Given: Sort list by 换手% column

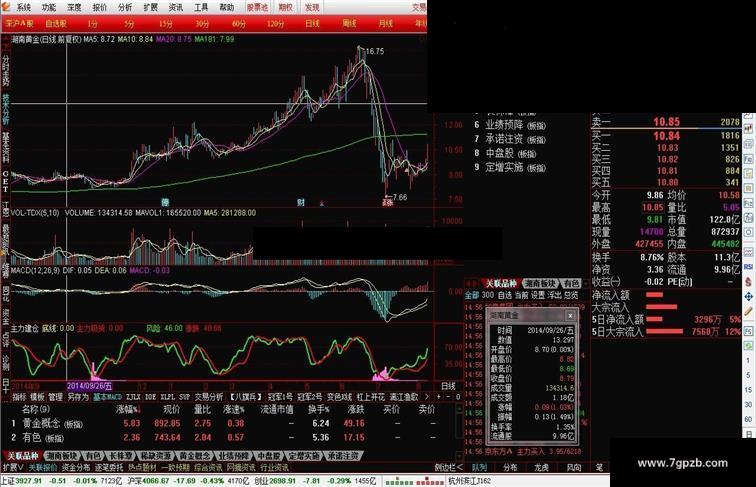Looking at the screenshot, I should pyautogui.click(x=319, y=410).
